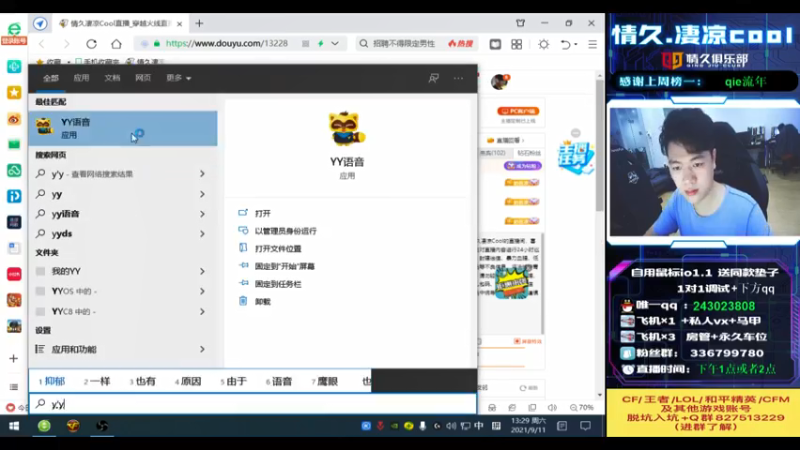Image resolution: width=800 pixels, height=450 pixels.
Task: Close the 情久凄凉Cool直播 tab
Action: coord(179,24)
